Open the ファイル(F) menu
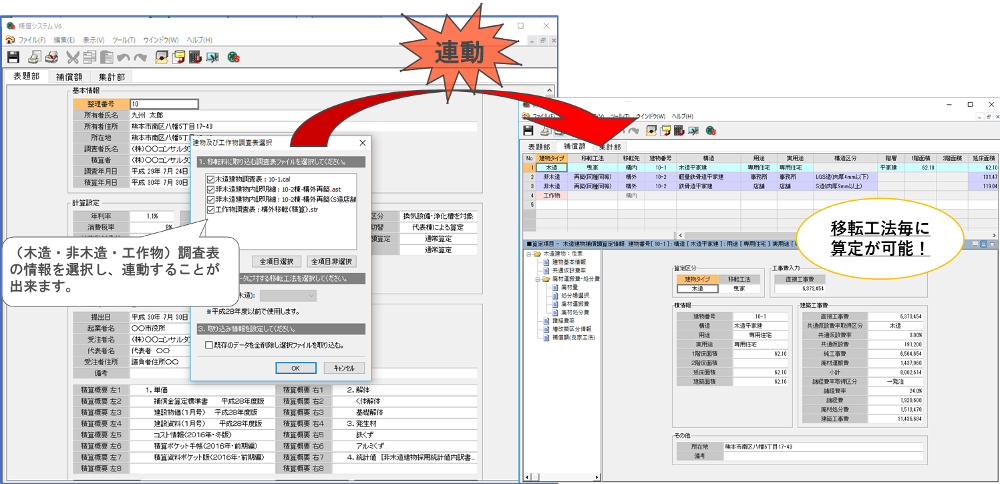The height and width of the screenshot is (484, 1000). pos(31,39)
